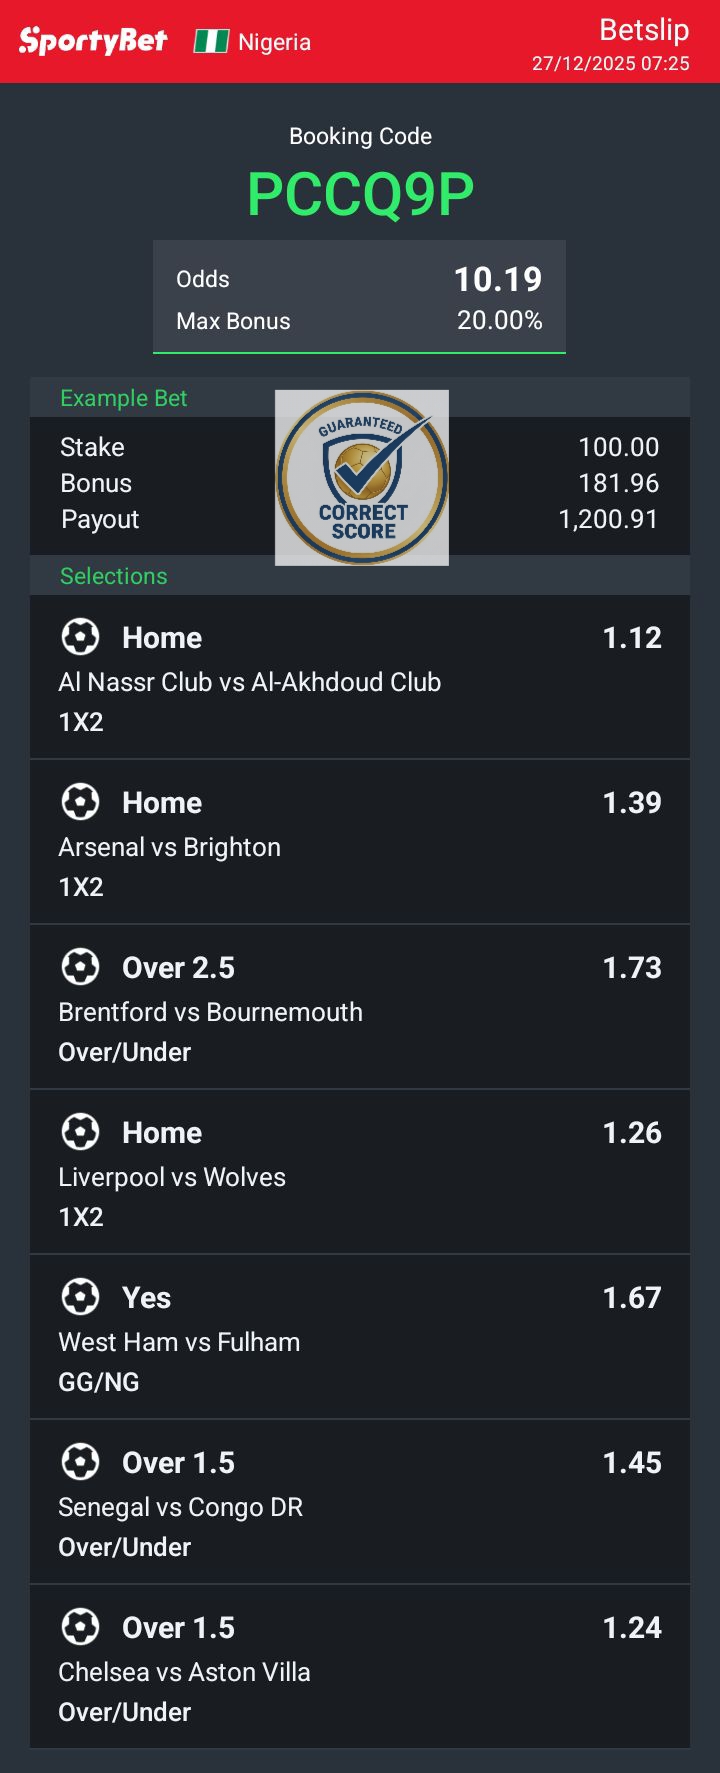Viewport: 720px width, 1773px height.
Task: Click the football icon for West Ham vs Fulham
Action: pyautogui.click(x=80, y=1297)
